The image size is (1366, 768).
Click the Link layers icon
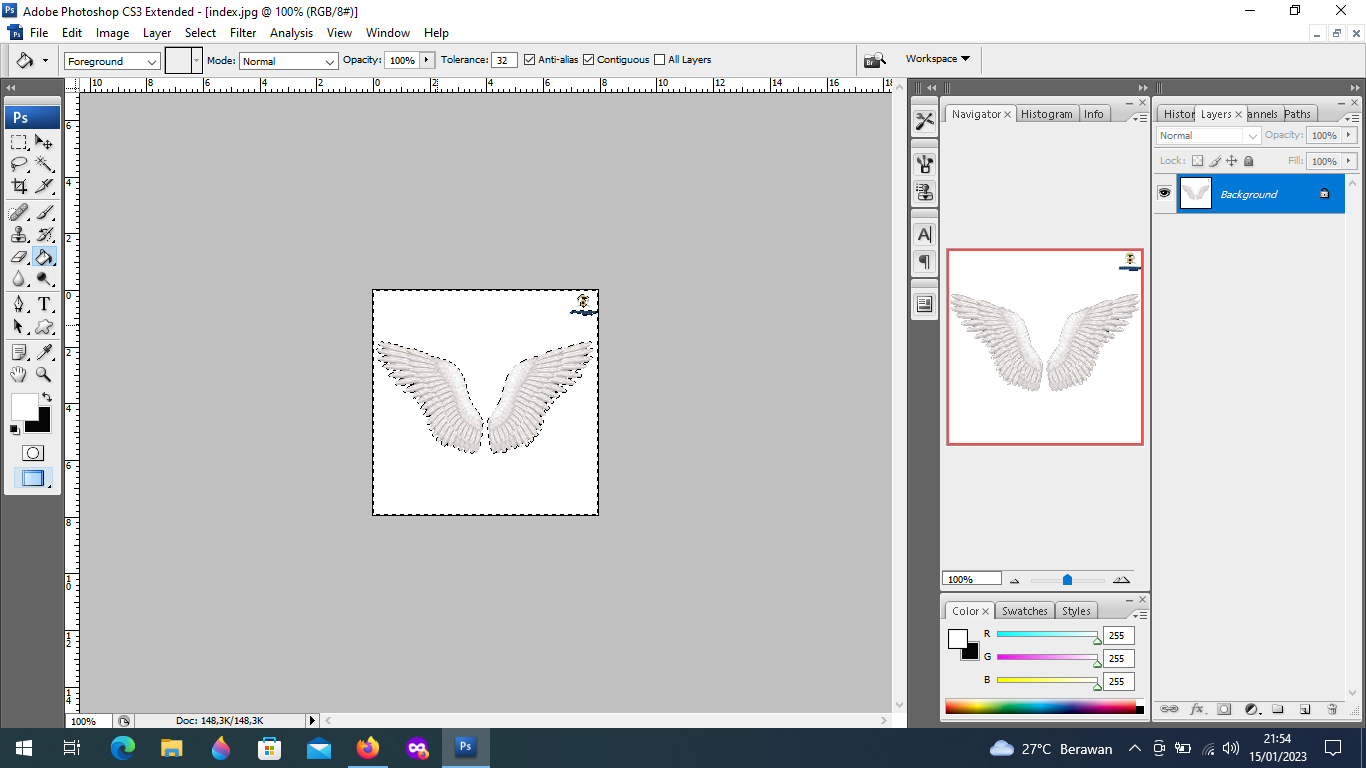(1168, 709)
